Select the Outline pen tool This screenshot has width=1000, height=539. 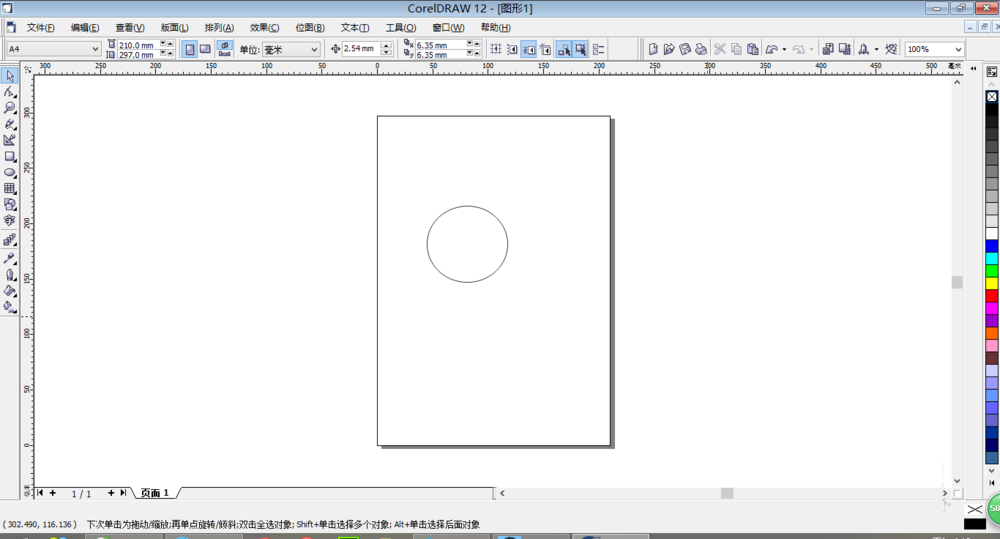10,275
